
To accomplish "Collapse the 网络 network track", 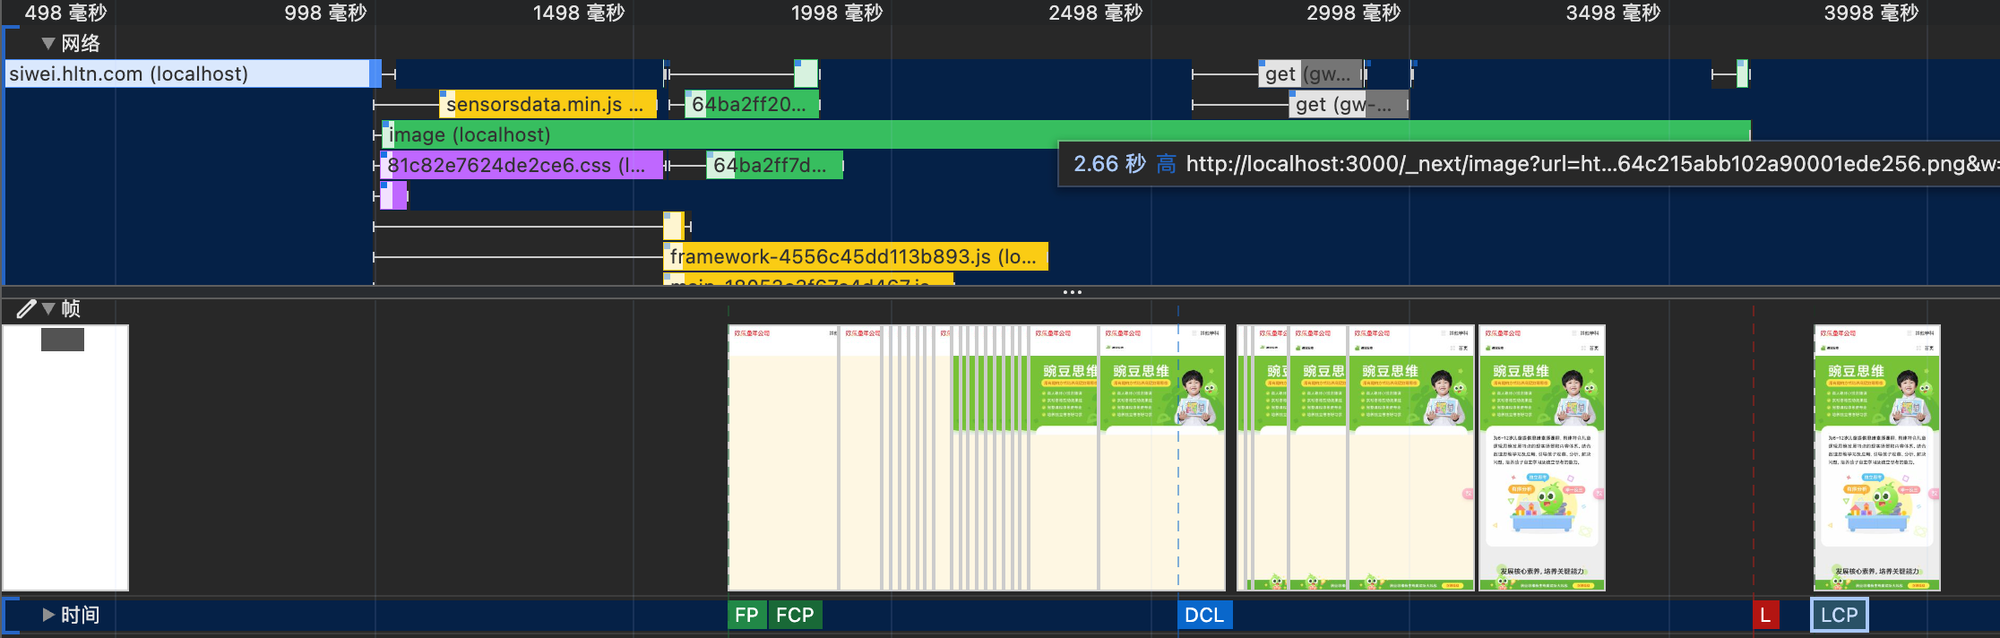I will click(x=48, y=43).
